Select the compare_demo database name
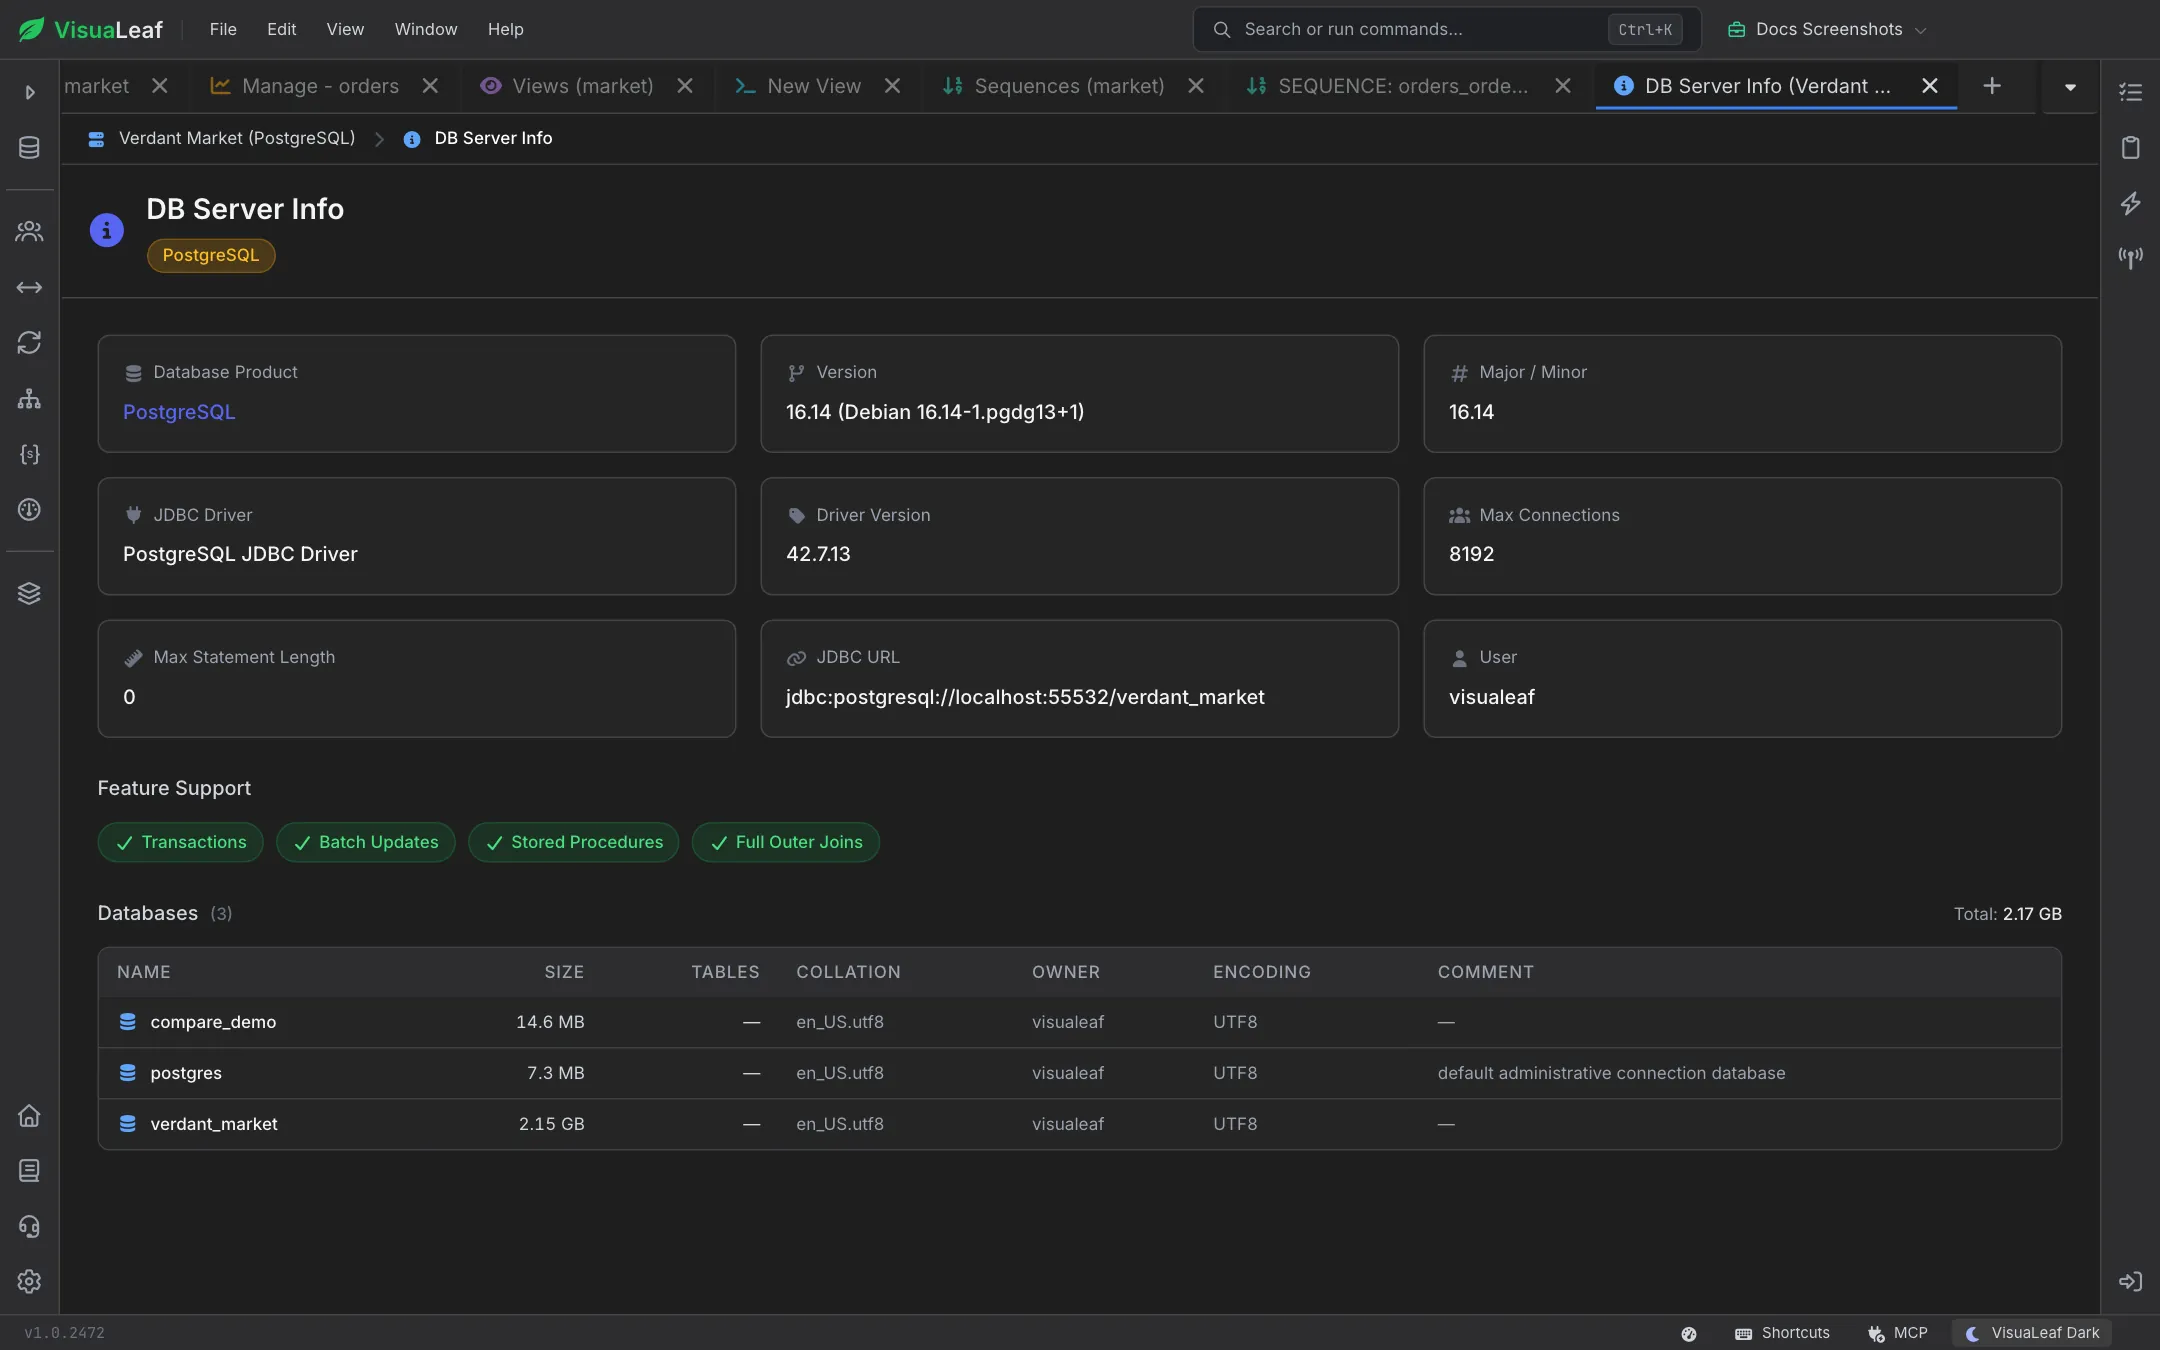Screen dimensions: 2160x1350 [213, 1022]
